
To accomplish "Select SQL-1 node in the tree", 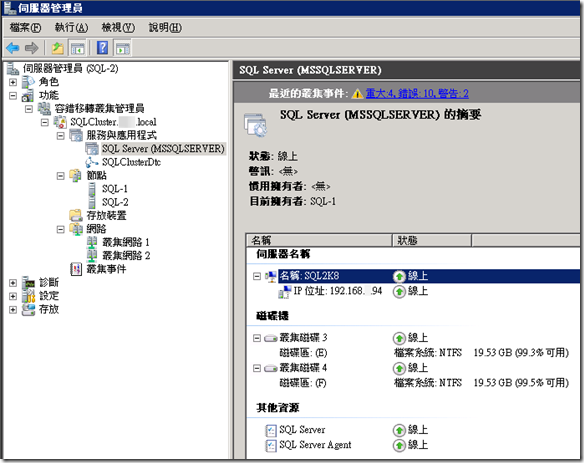I will (x=115, y=188).
